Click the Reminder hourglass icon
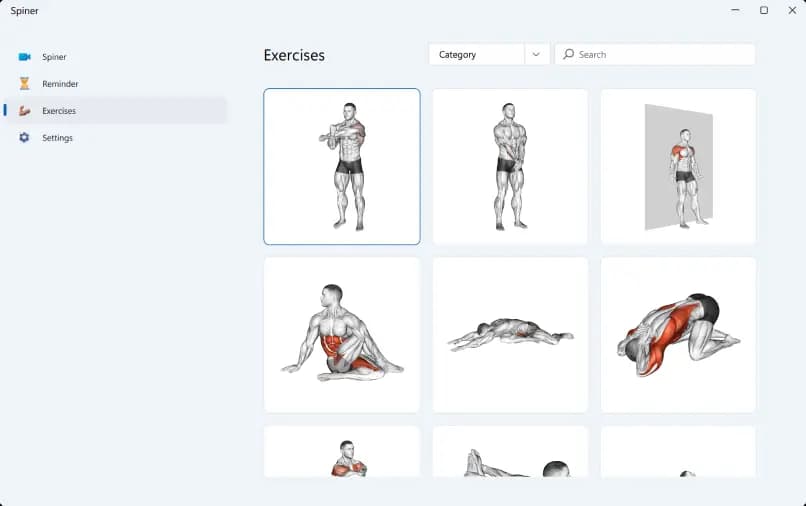Viewport: 806px width, 506px height. click(24, 83)
